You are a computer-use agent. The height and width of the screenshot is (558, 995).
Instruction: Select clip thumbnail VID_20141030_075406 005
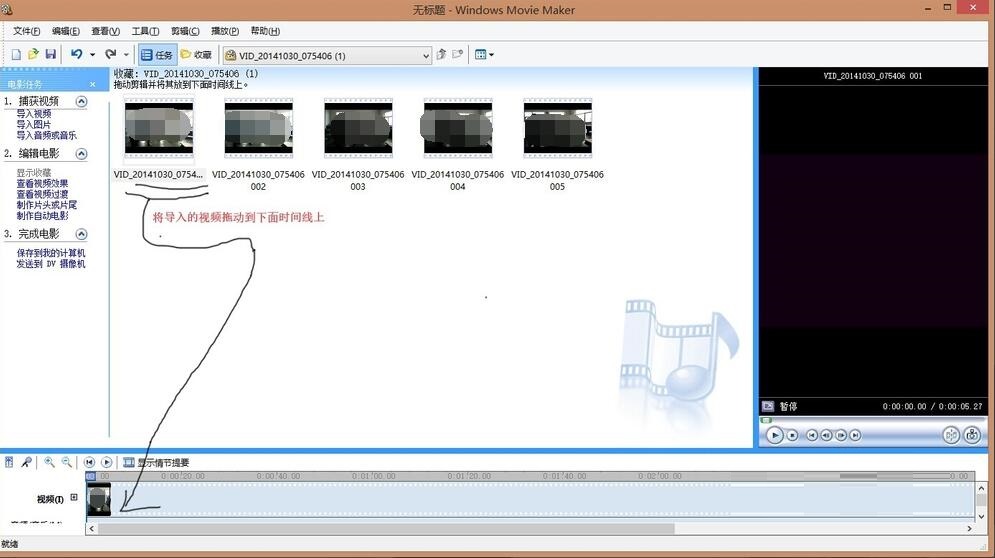557,129
